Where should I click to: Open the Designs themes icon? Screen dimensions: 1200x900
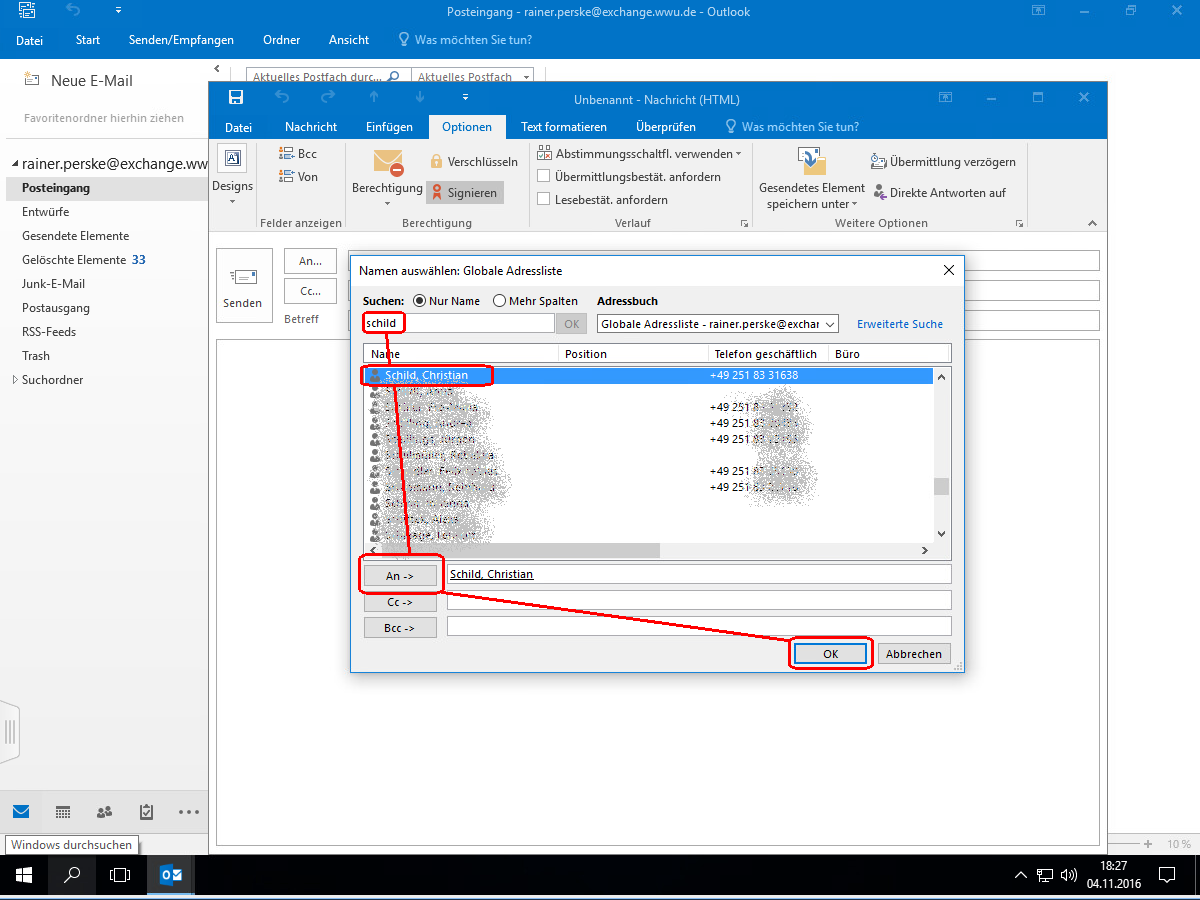(232, 158)
